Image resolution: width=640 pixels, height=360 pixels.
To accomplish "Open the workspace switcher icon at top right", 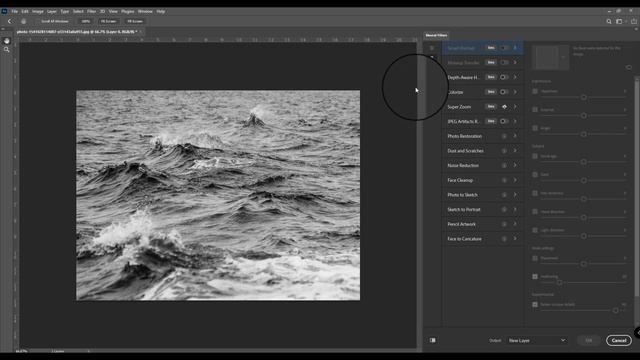I will 619,21.
